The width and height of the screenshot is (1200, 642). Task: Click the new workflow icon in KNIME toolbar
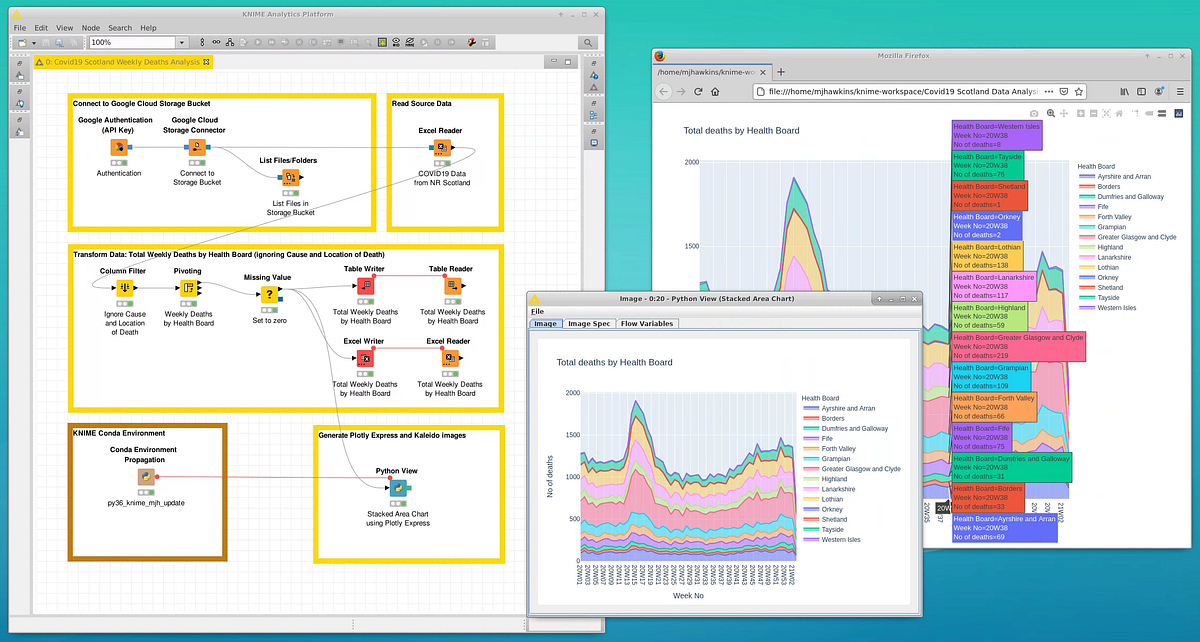tap(22, 43)
